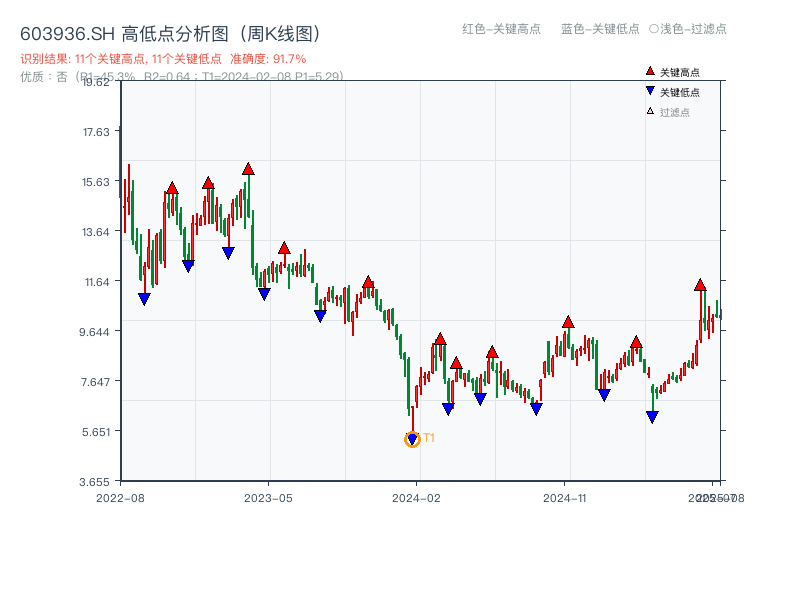The height and width of the screenshot is (600, 800).
Task: Select the rightmost red key-high triangle marker
Action: tap(700, 285)
